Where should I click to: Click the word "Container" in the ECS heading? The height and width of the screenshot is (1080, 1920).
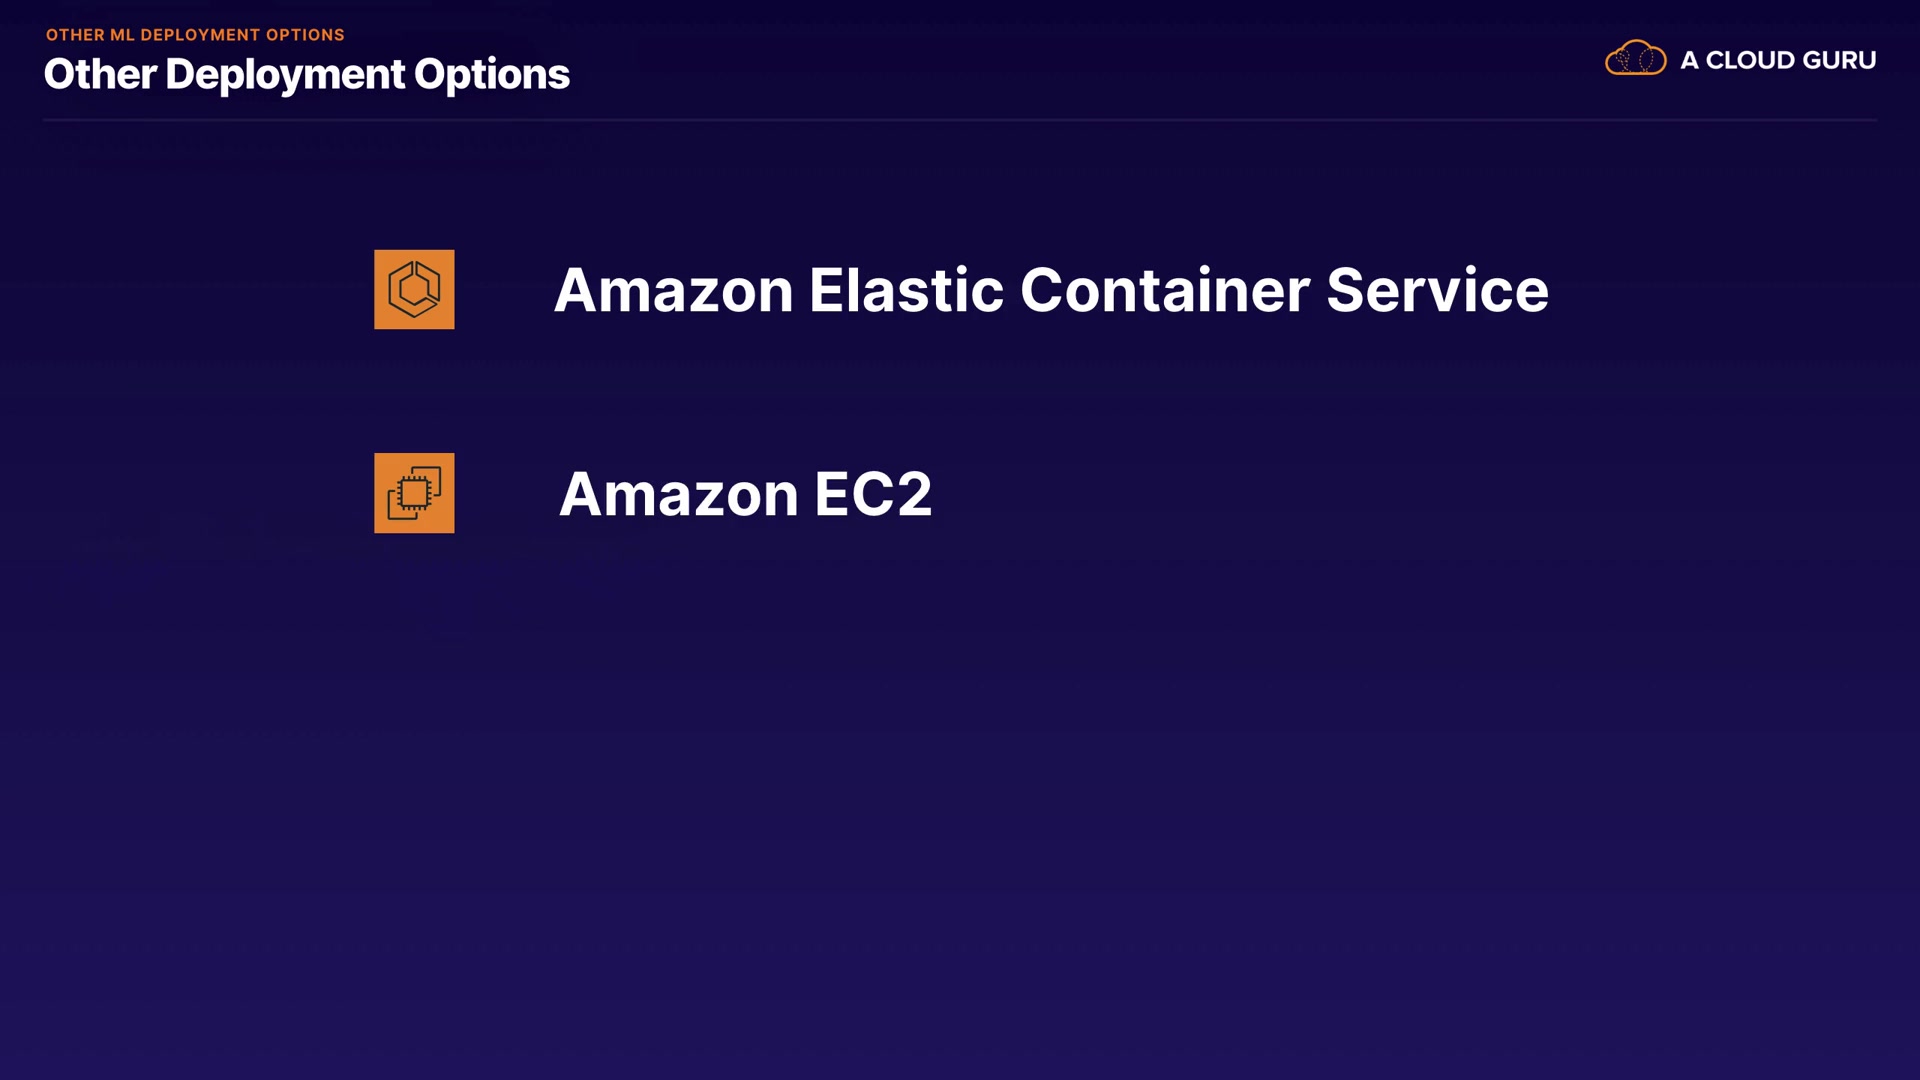point(1164,290)
